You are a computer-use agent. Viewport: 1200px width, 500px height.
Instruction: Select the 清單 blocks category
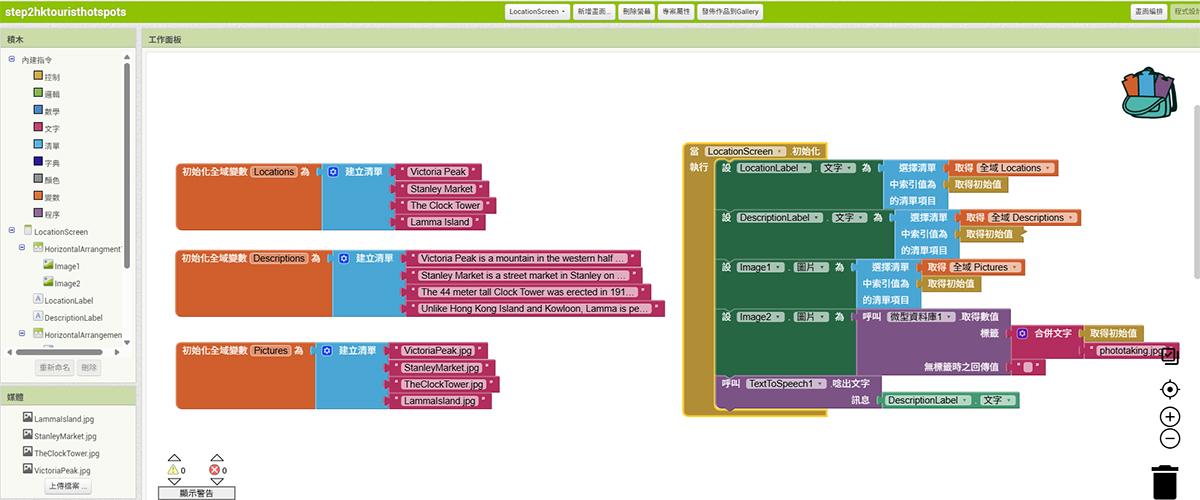[52, 145]
